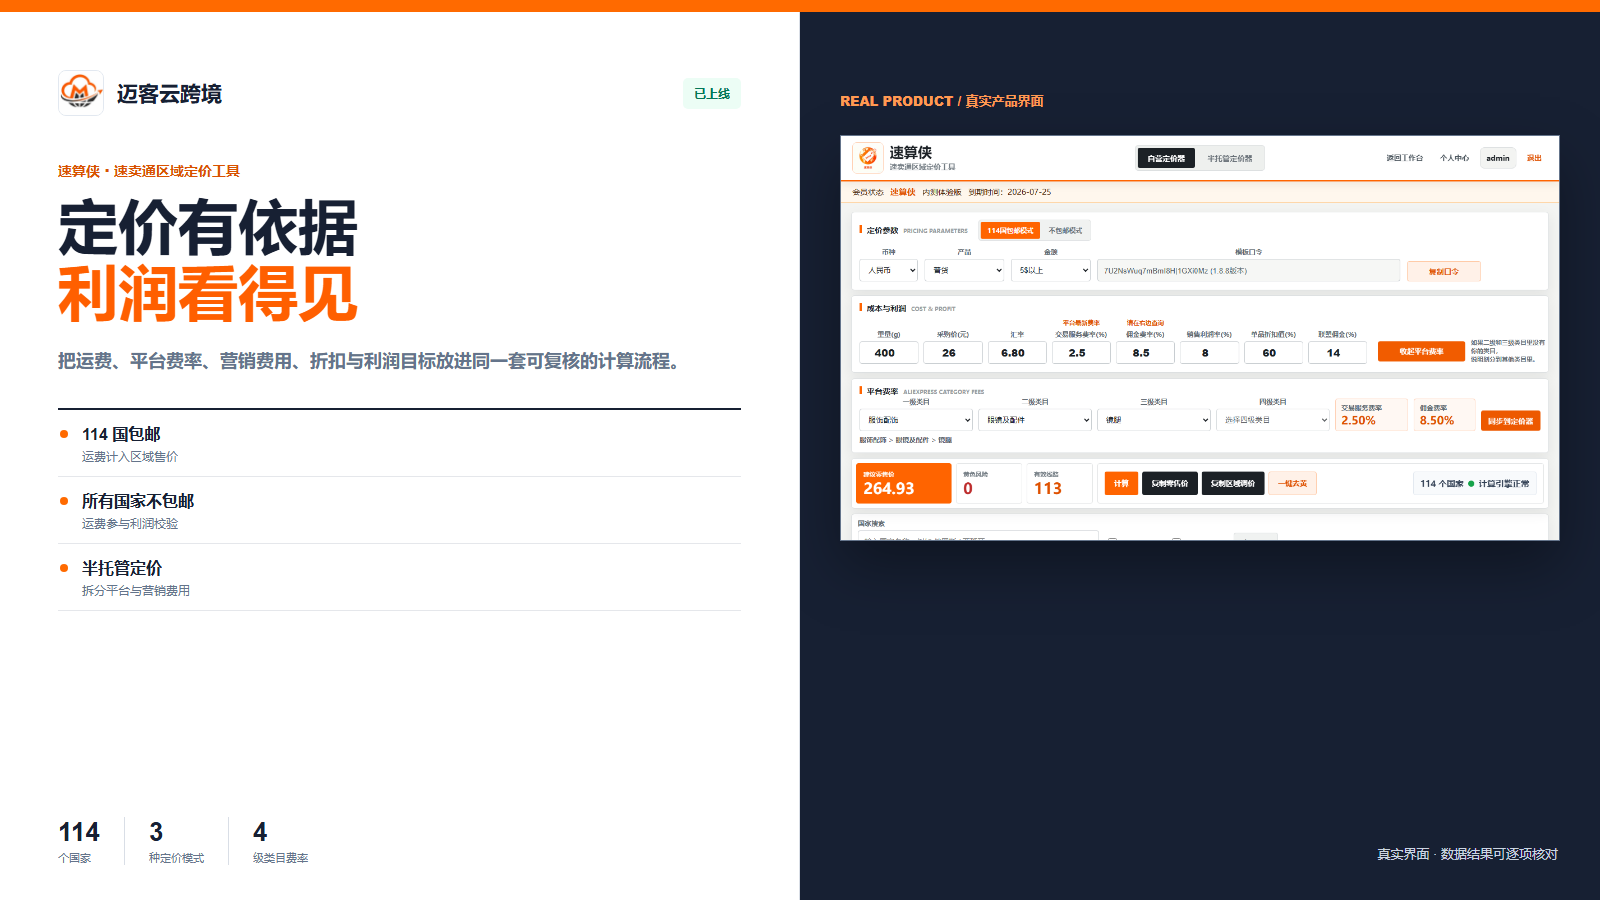The width and height of the screenshot is (1600, 900).
Task: Open the 返回工作台 link
Action: pos(1404,158)
